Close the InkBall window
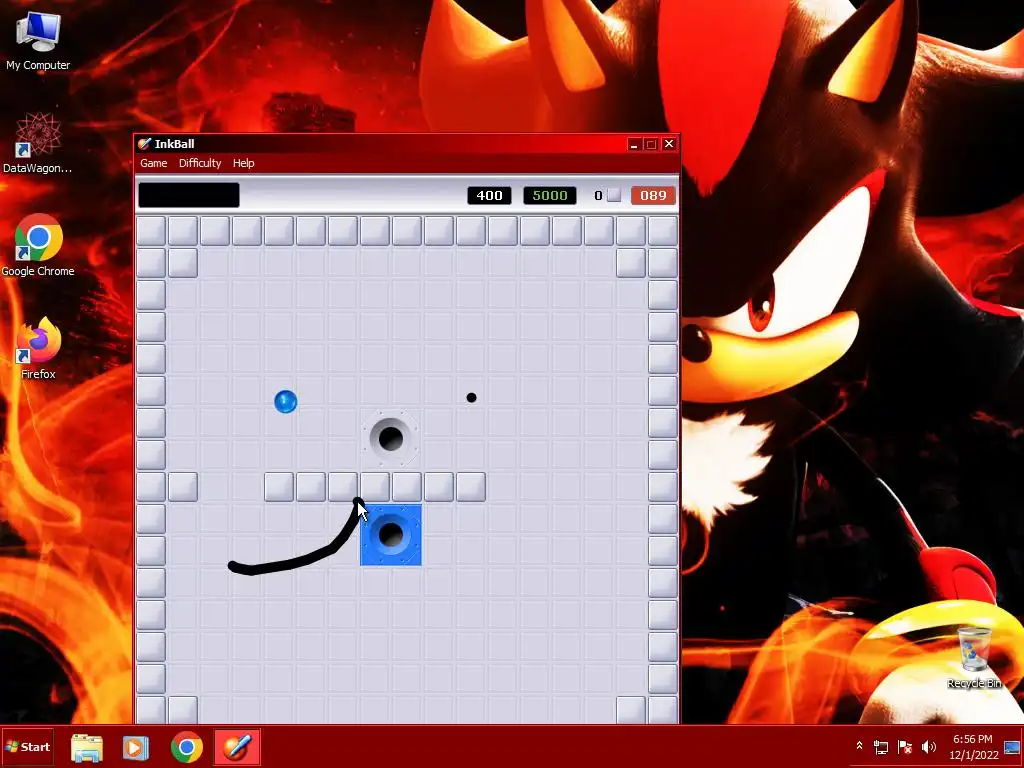The image size is (1024, 768). pos(669,144)
